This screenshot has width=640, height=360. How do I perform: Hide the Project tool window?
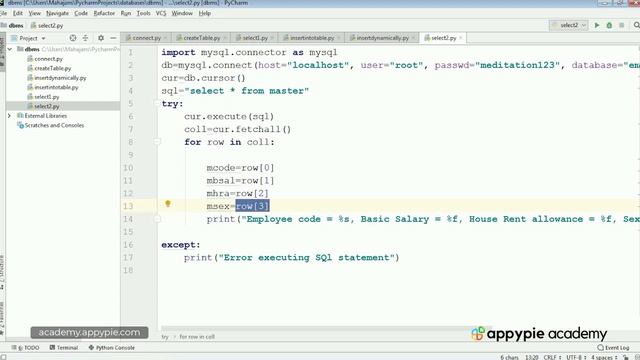pos(113,38)
